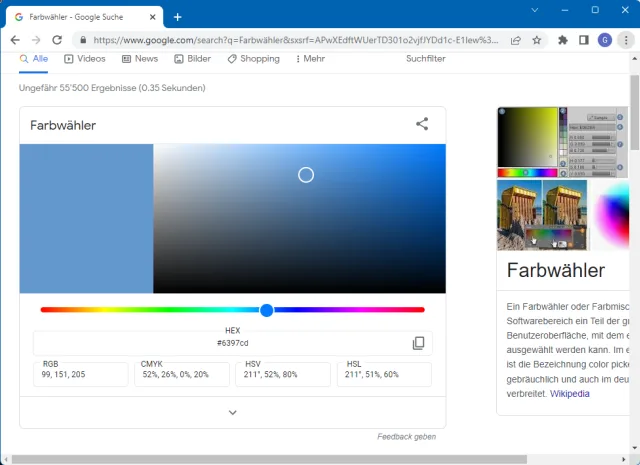Click the Feedback geben link
Image resolution: width=640 pixels, height=465 pixels.
[x=406, y=437]
